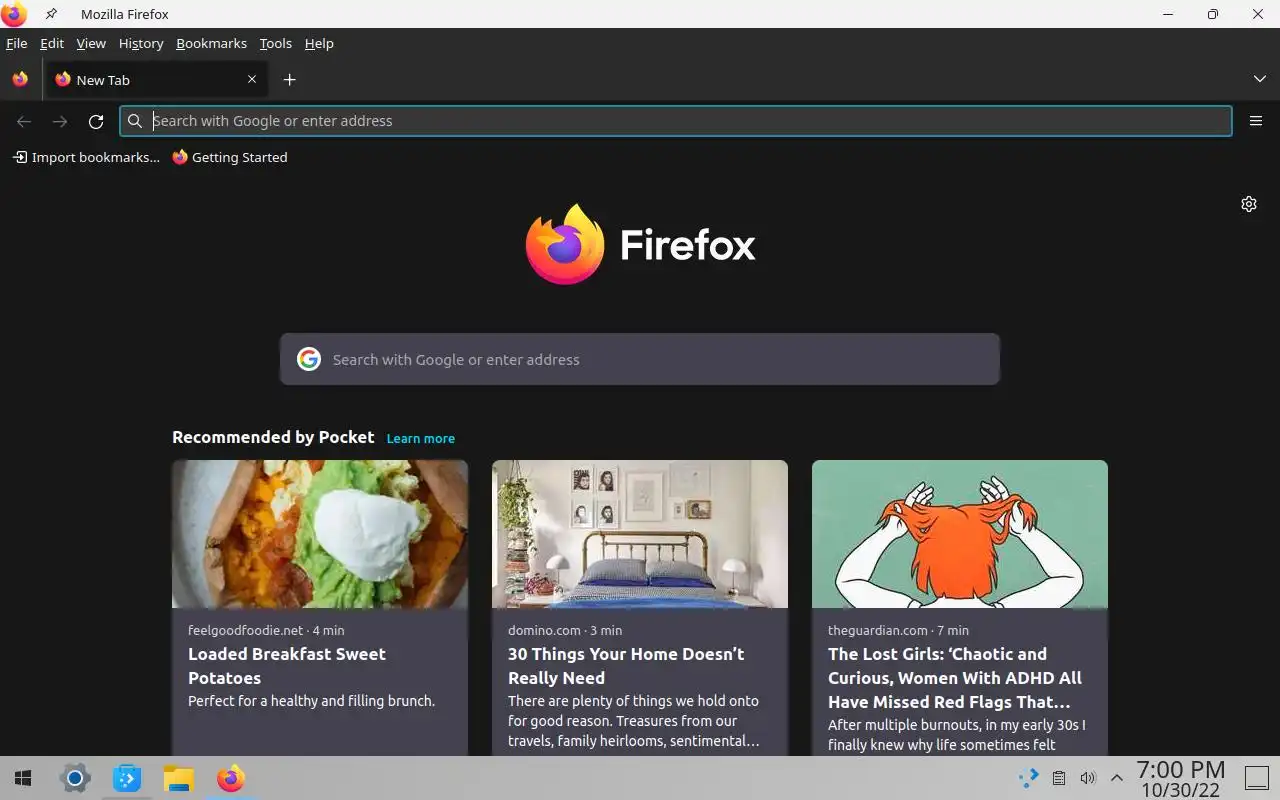Click the magnifier icon in address bar

[x=135, y=121]
